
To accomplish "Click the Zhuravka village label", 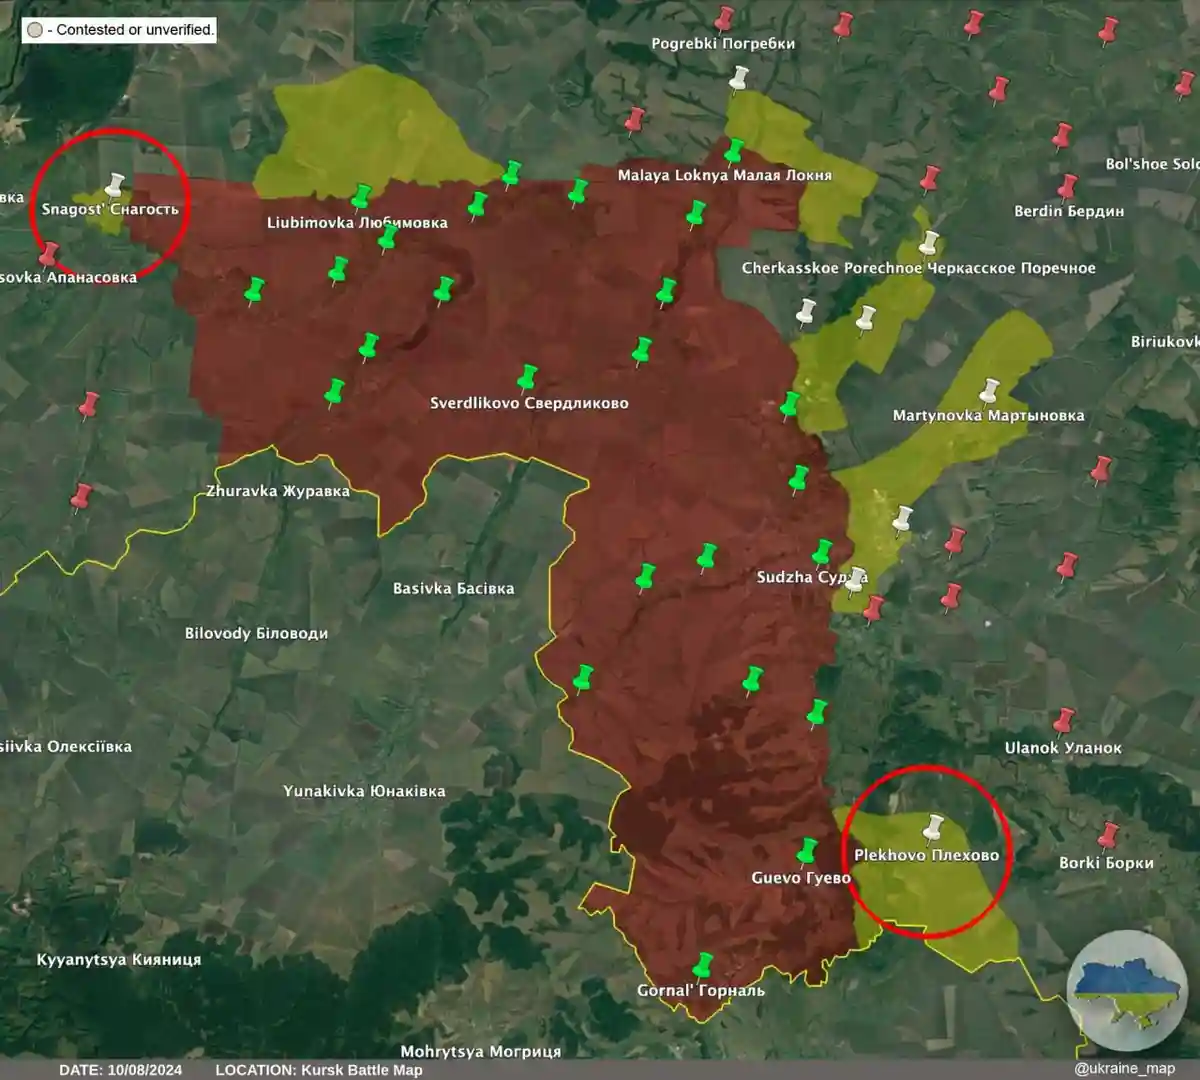I will coord(277,491).
